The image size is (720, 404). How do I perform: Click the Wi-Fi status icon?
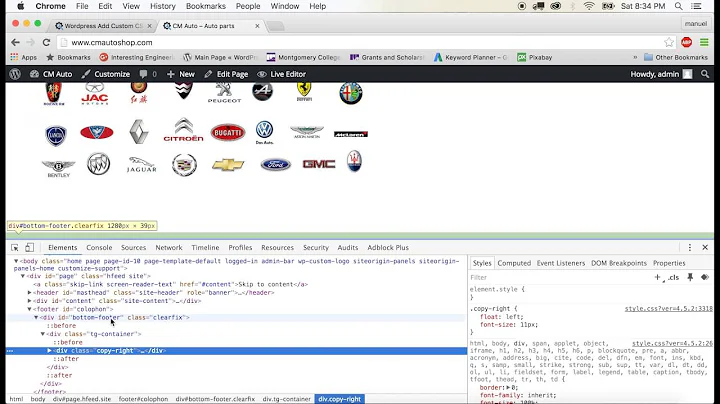[x=589, y=6]
